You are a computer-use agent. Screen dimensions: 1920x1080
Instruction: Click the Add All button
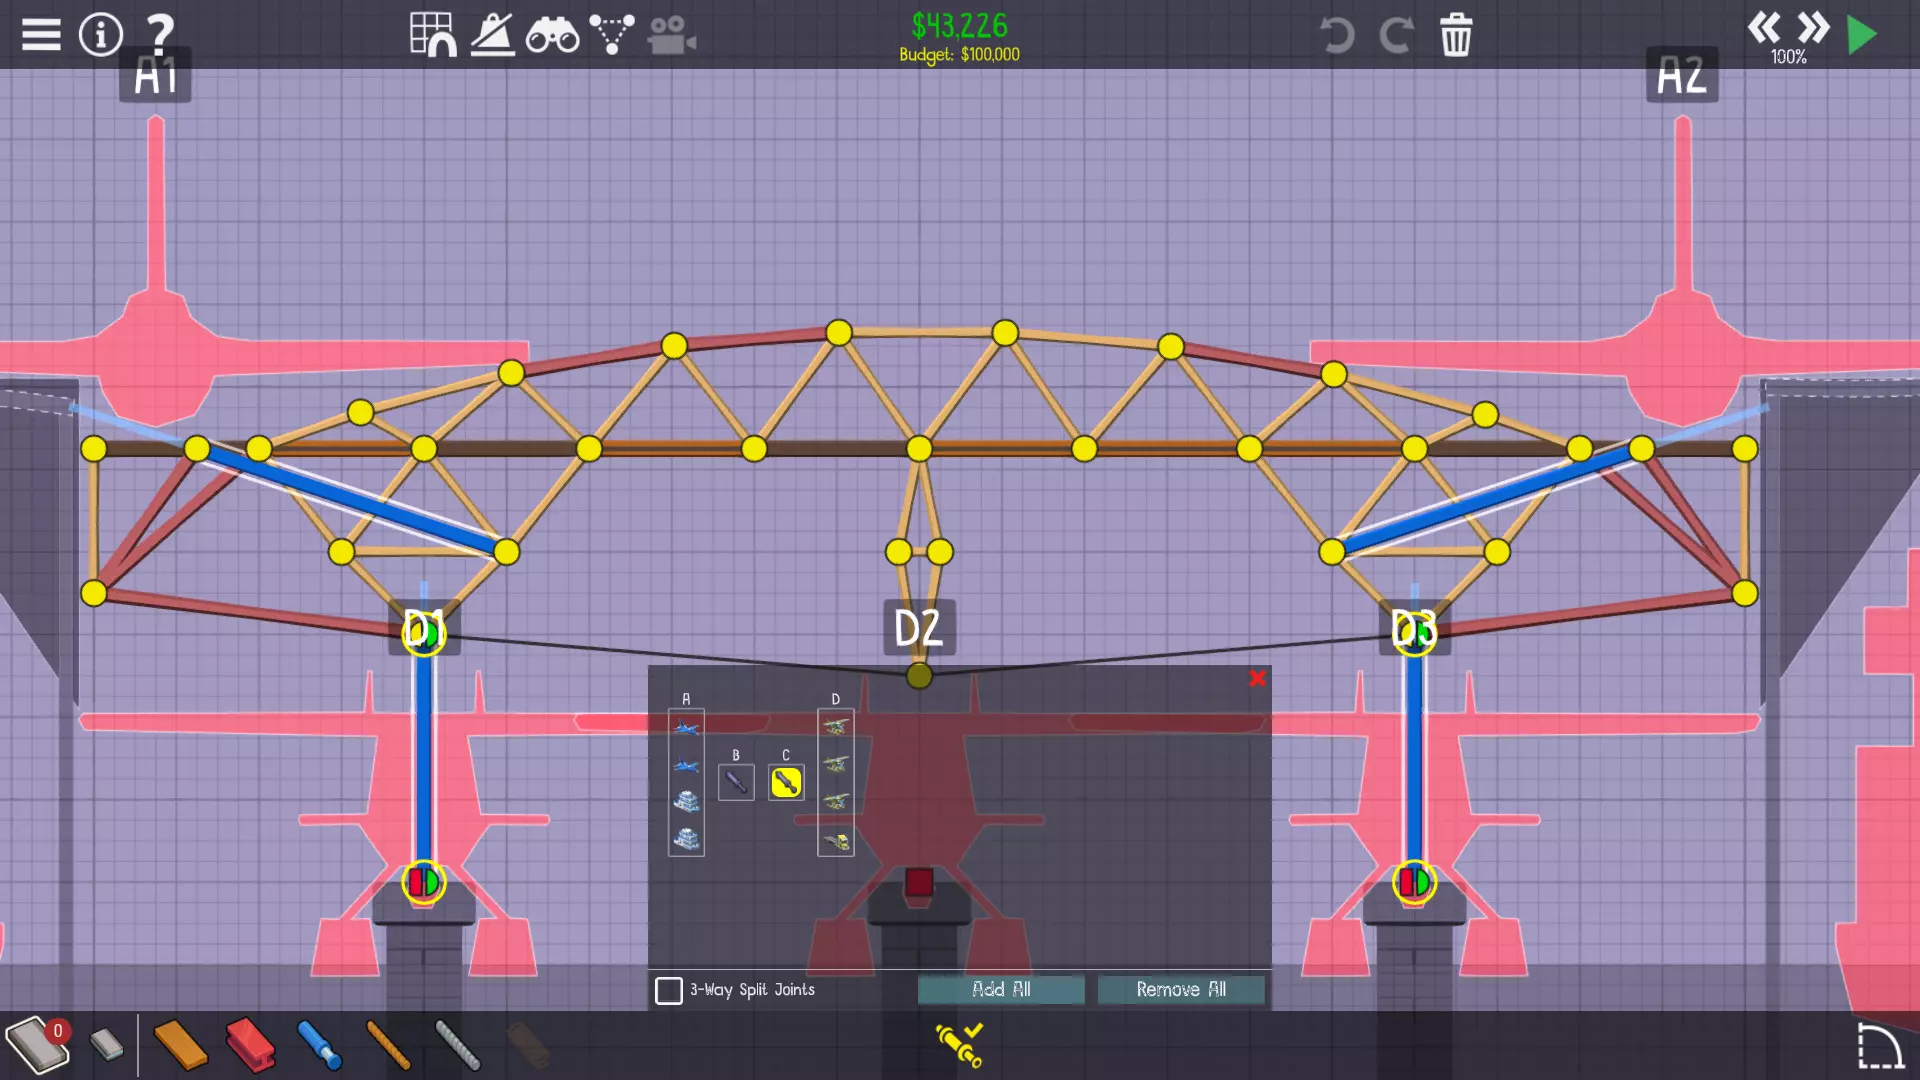[x=1001, y=989]
